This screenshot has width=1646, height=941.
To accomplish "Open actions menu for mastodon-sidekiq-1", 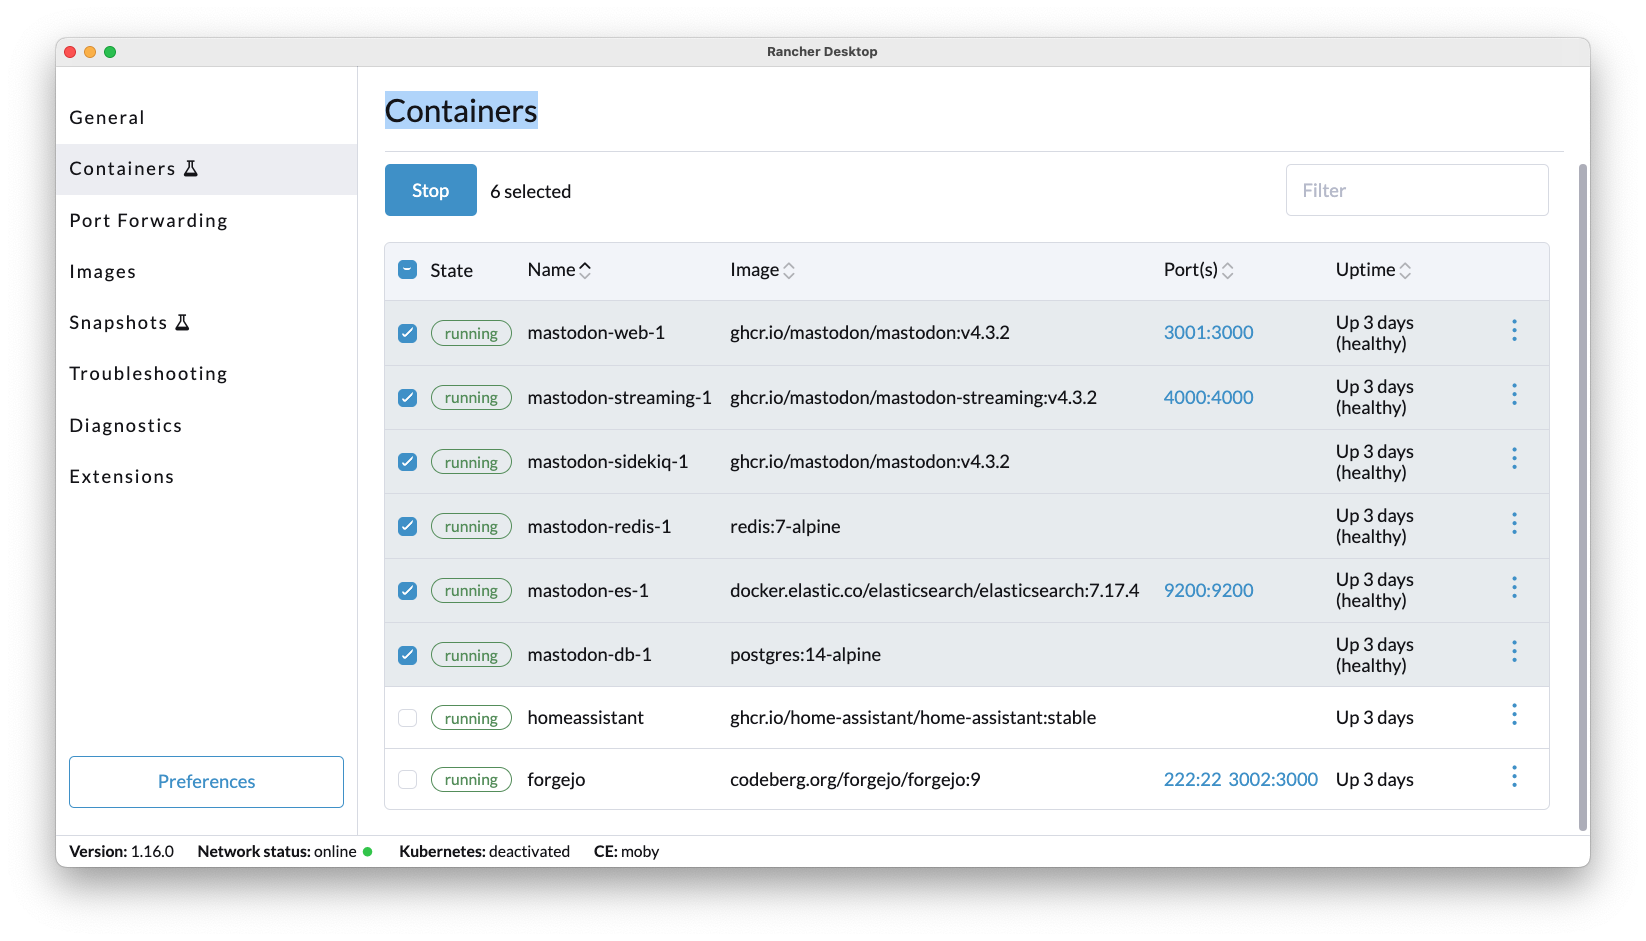I will click(x=1514, y=459).
